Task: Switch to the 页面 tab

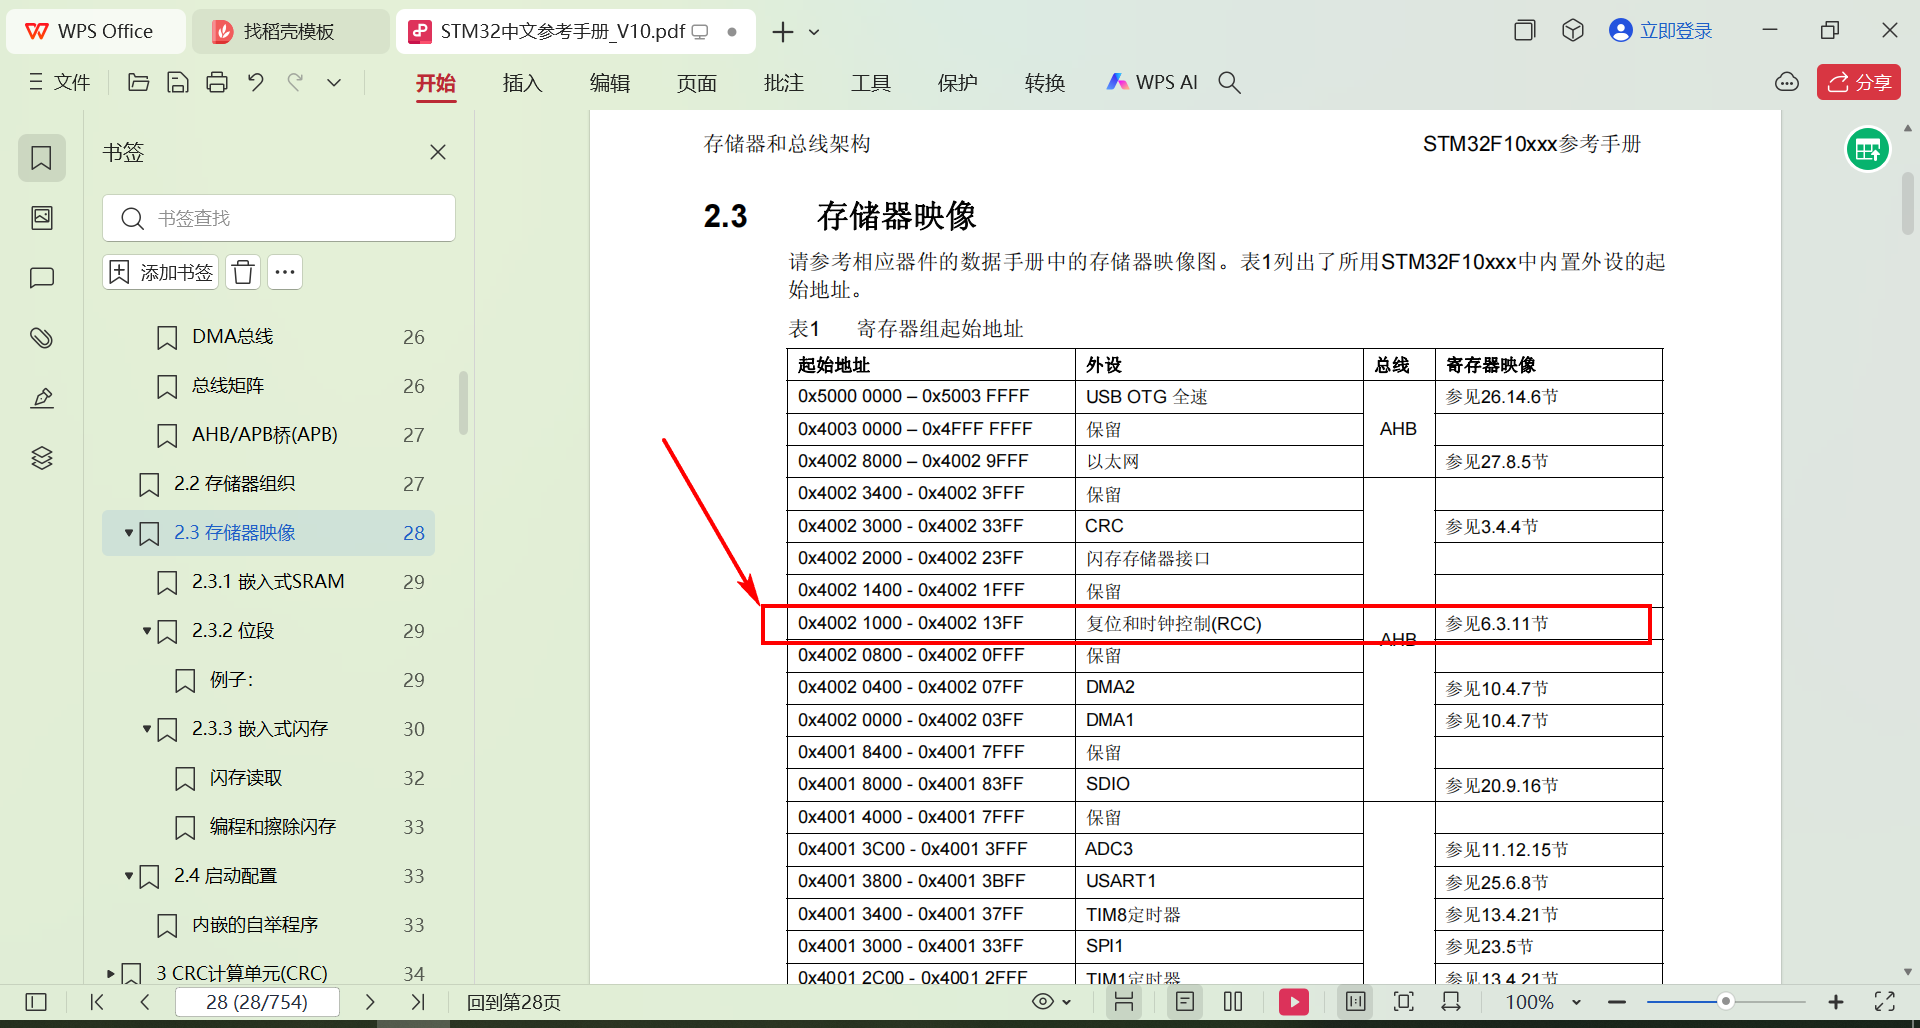Action: [x=696, y=82]
